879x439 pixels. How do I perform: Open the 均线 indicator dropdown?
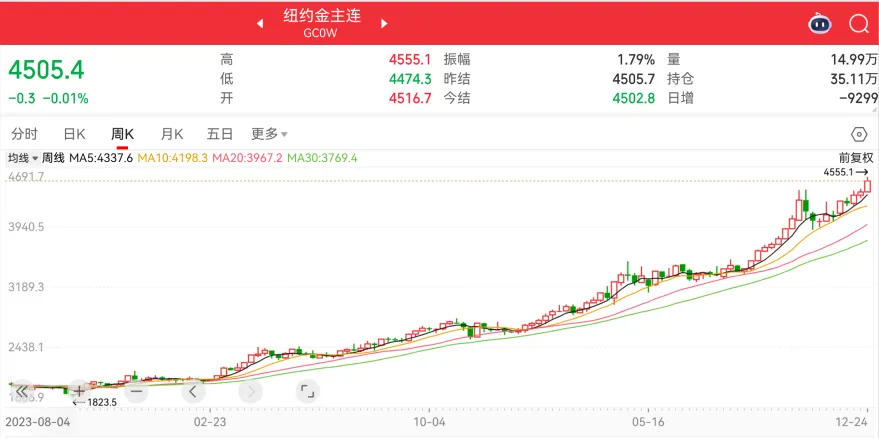pyautogui.click(x=23, y=158)
